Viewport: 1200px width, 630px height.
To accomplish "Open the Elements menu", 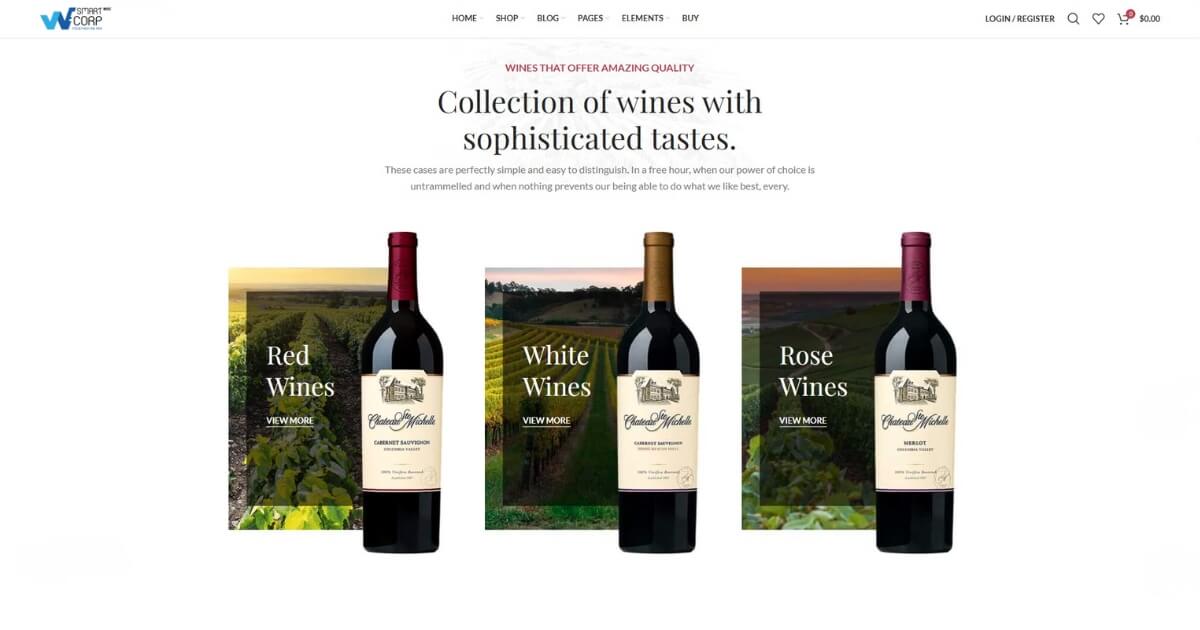I will tap(645, 18).
